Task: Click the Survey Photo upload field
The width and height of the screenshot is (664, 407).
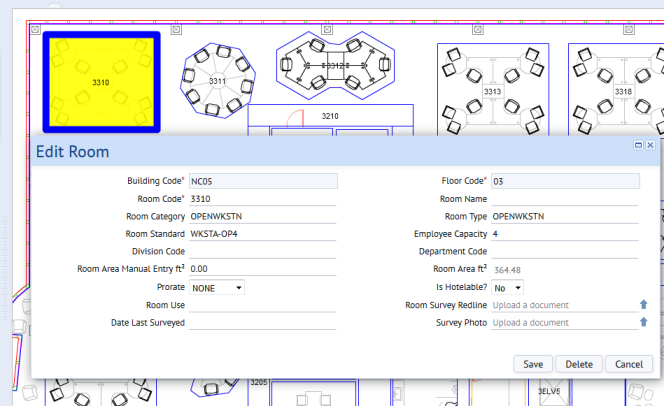Action: [565, 323]
